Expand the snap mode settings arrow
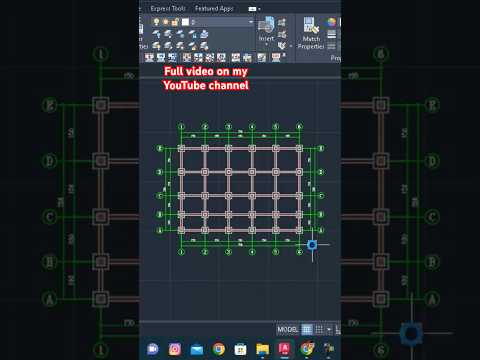 click(329, 330)
